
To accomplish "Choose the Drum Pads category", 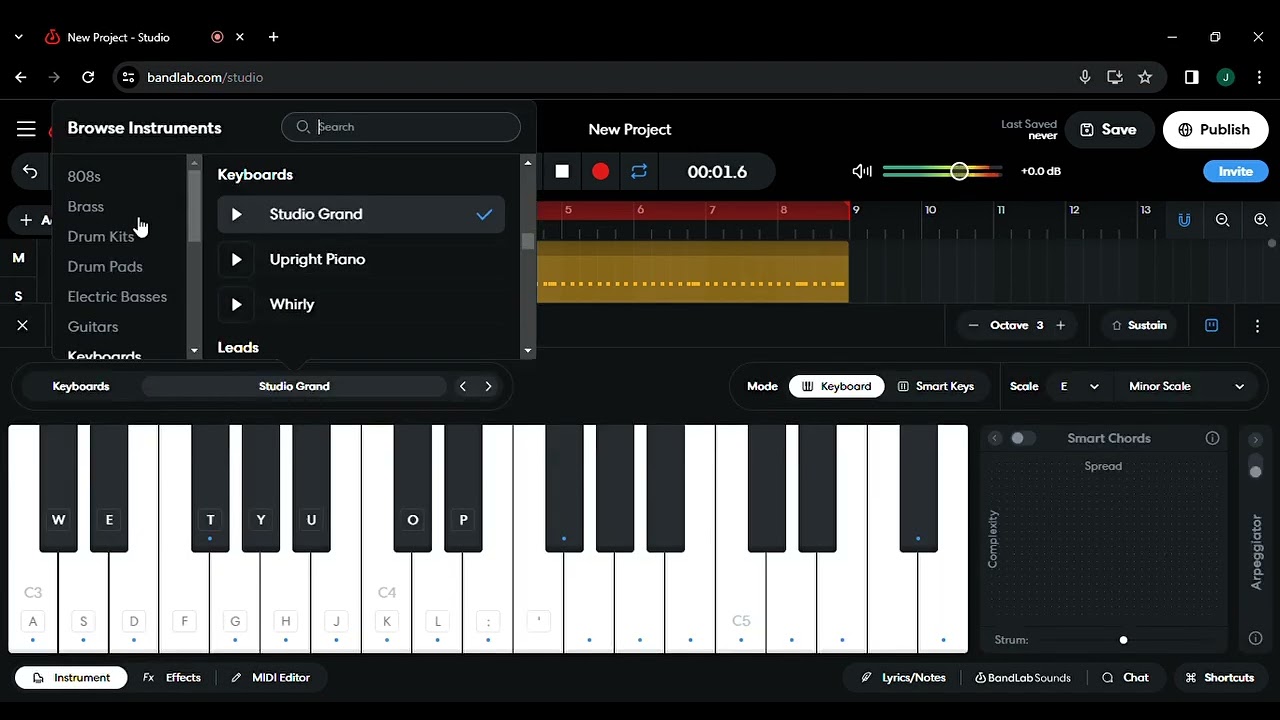I will (x=105, y=267).
